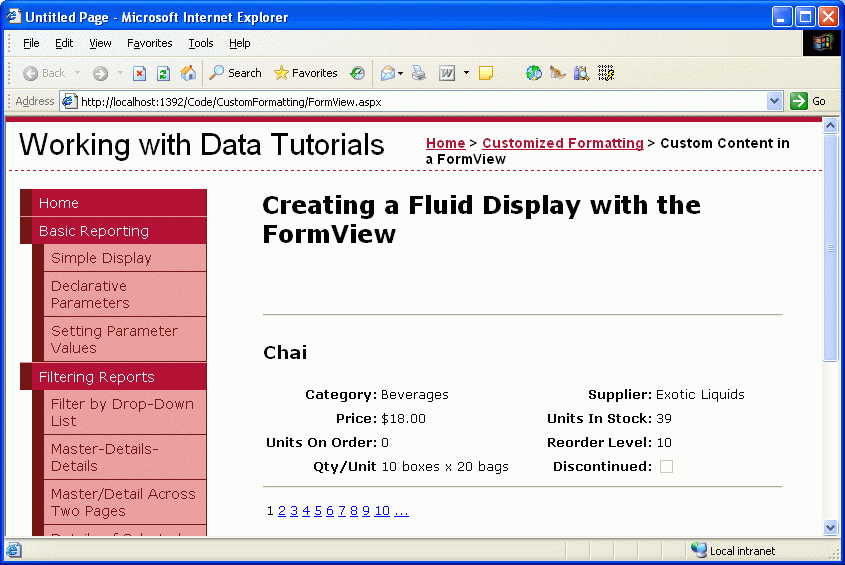Open the Edit with Word dropdown arrow
The height and width of the screenshot is (565, 845).
tap(466, 73)
